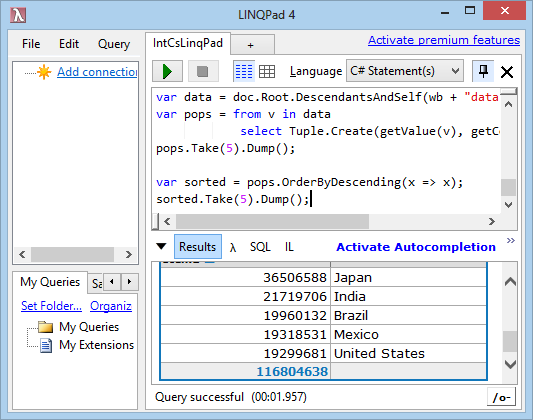
Task: Click Activate Autocompletion link
Action: pos(416,247)
